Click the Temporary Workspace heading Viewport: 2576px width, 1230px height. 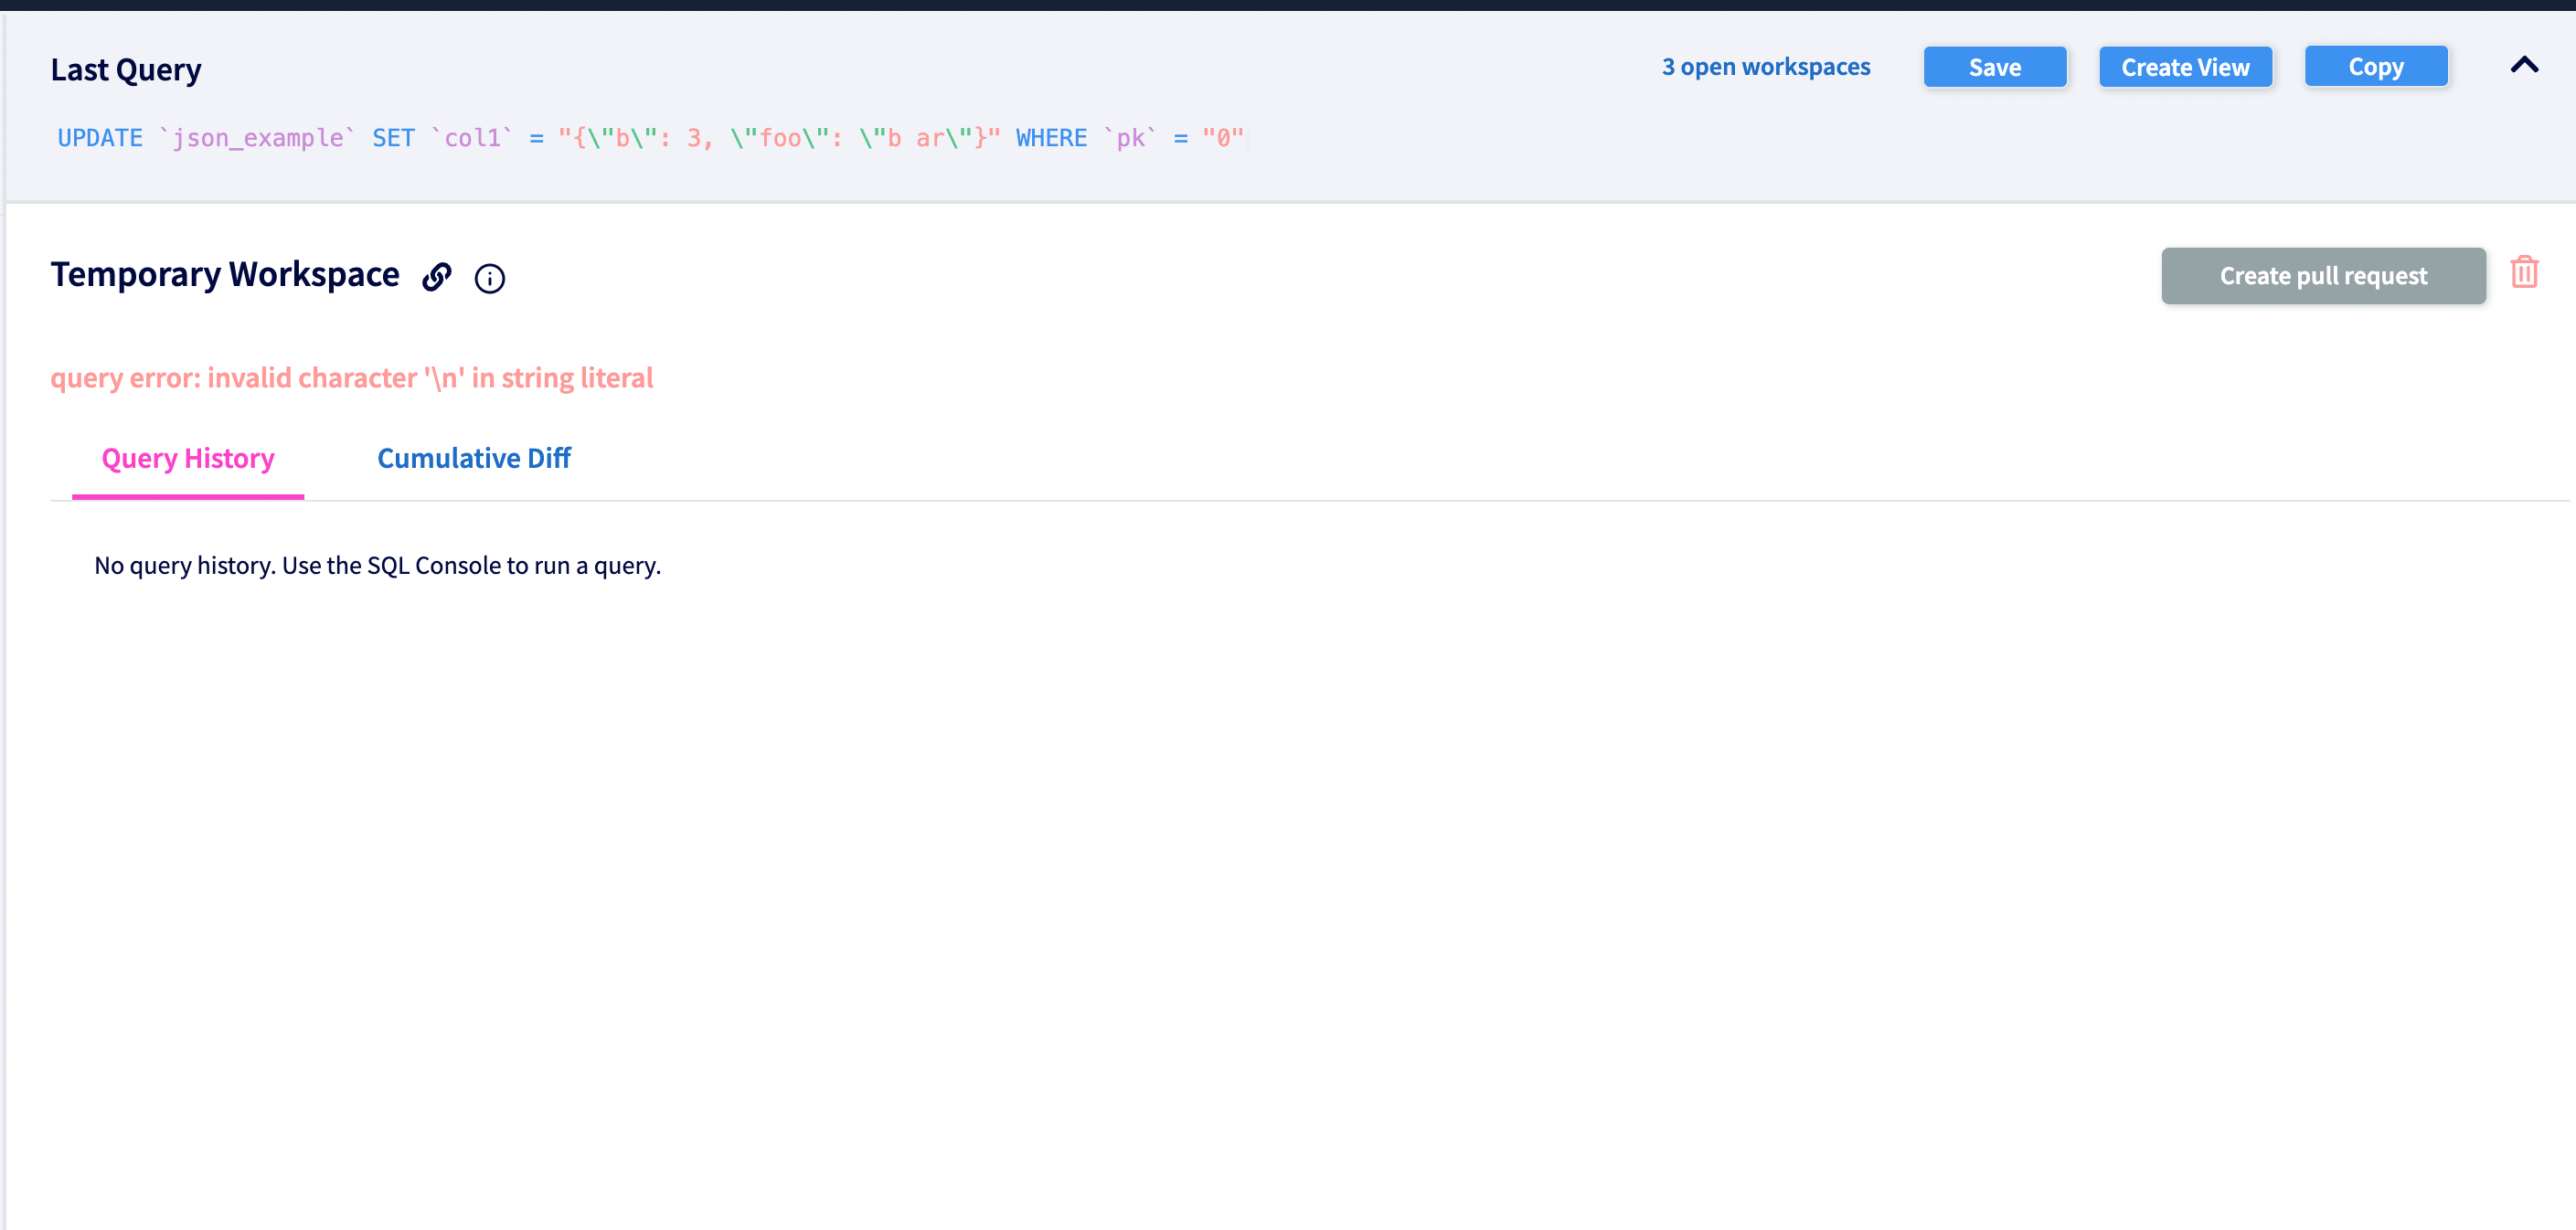pos(225,274)
